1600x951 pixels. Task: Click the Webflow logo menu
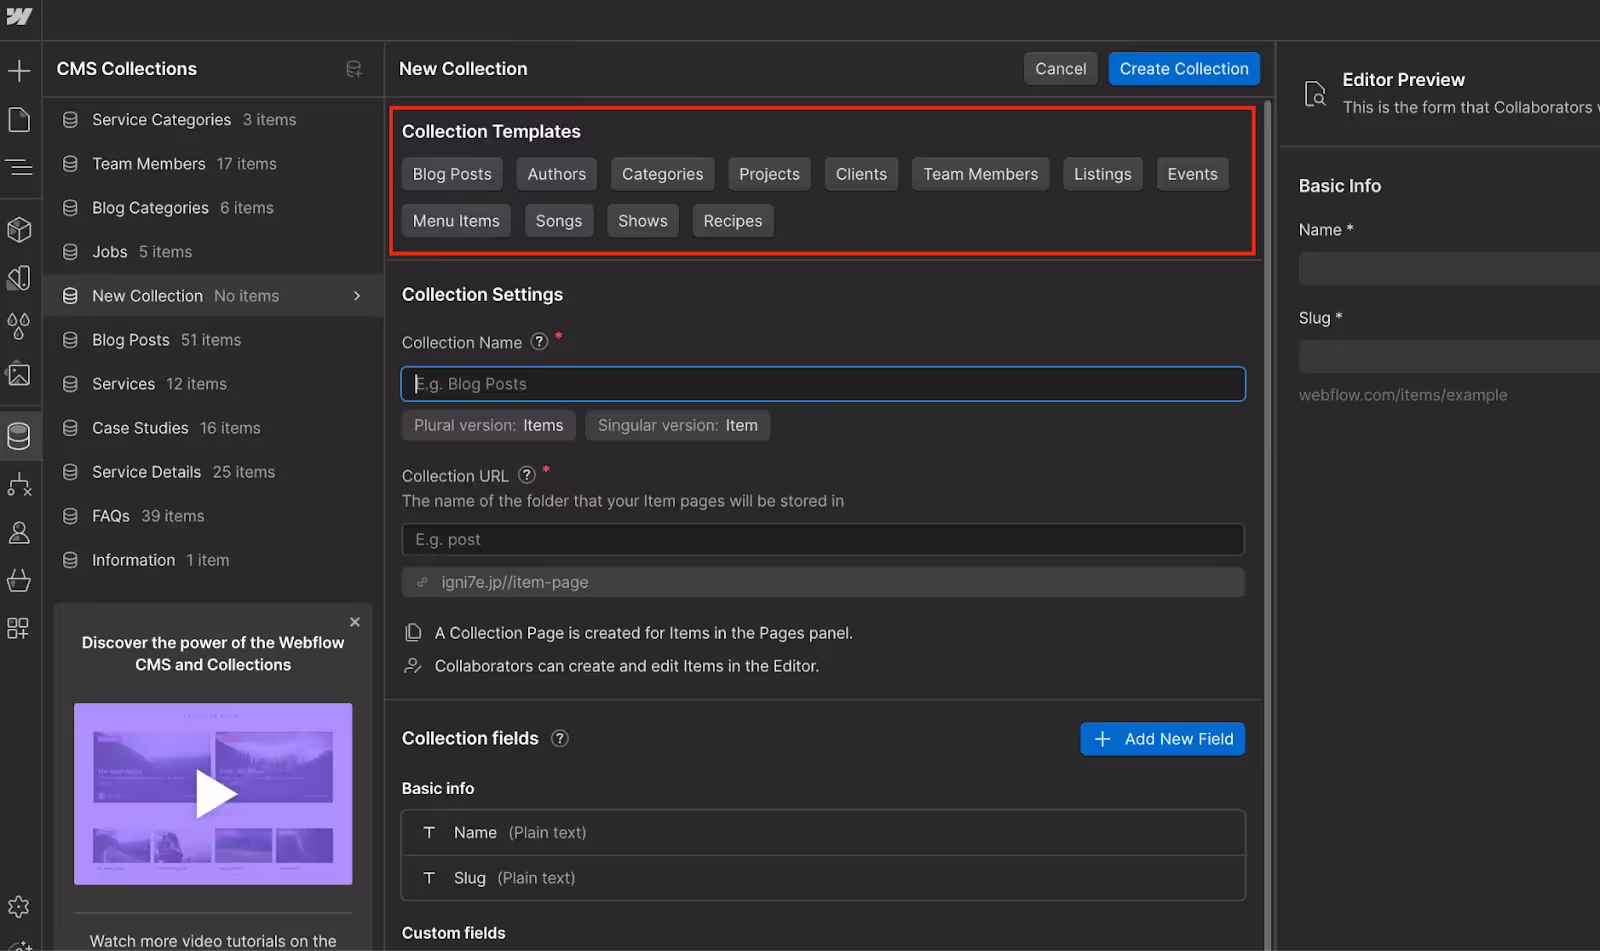click(20, 17)
